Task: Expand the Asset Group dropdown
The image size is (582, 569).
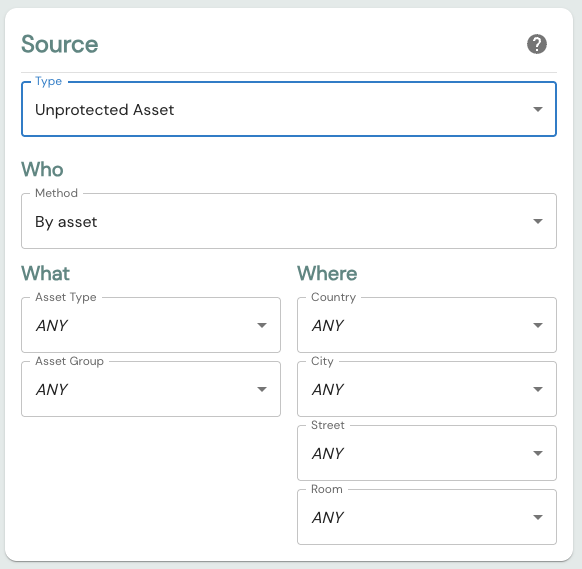Action: 151,389
